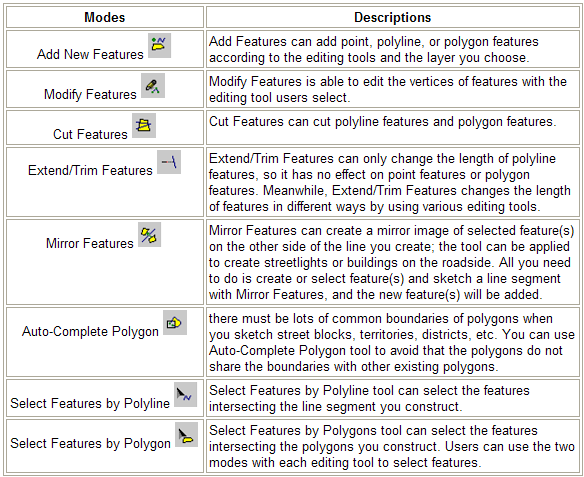Image resolution: width=584 pixels, height=477 pixels.
Task: Activate the Extend/Trim Features icon
Action: click(x=169, y=162)
